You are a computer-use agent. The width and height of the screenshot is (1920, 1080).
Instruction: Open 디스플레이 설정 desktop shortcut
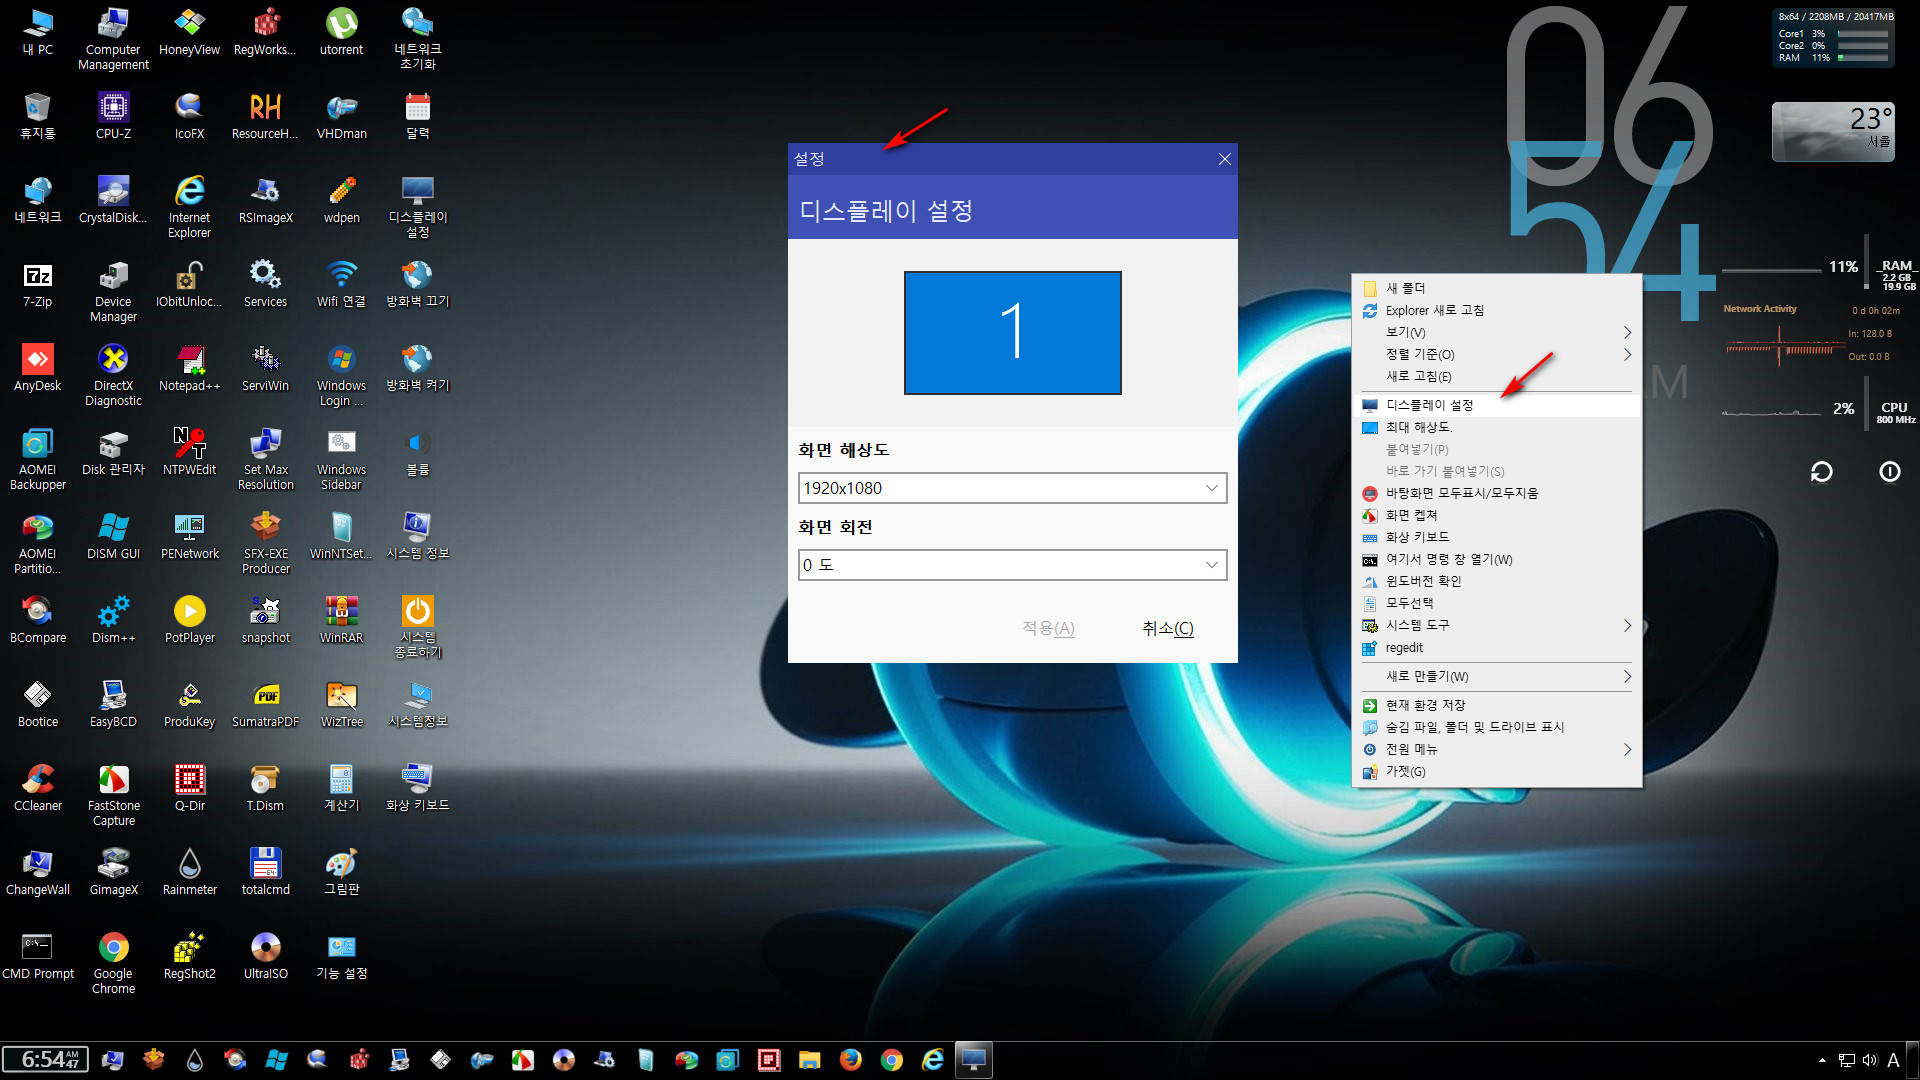[x=417, y=207]
